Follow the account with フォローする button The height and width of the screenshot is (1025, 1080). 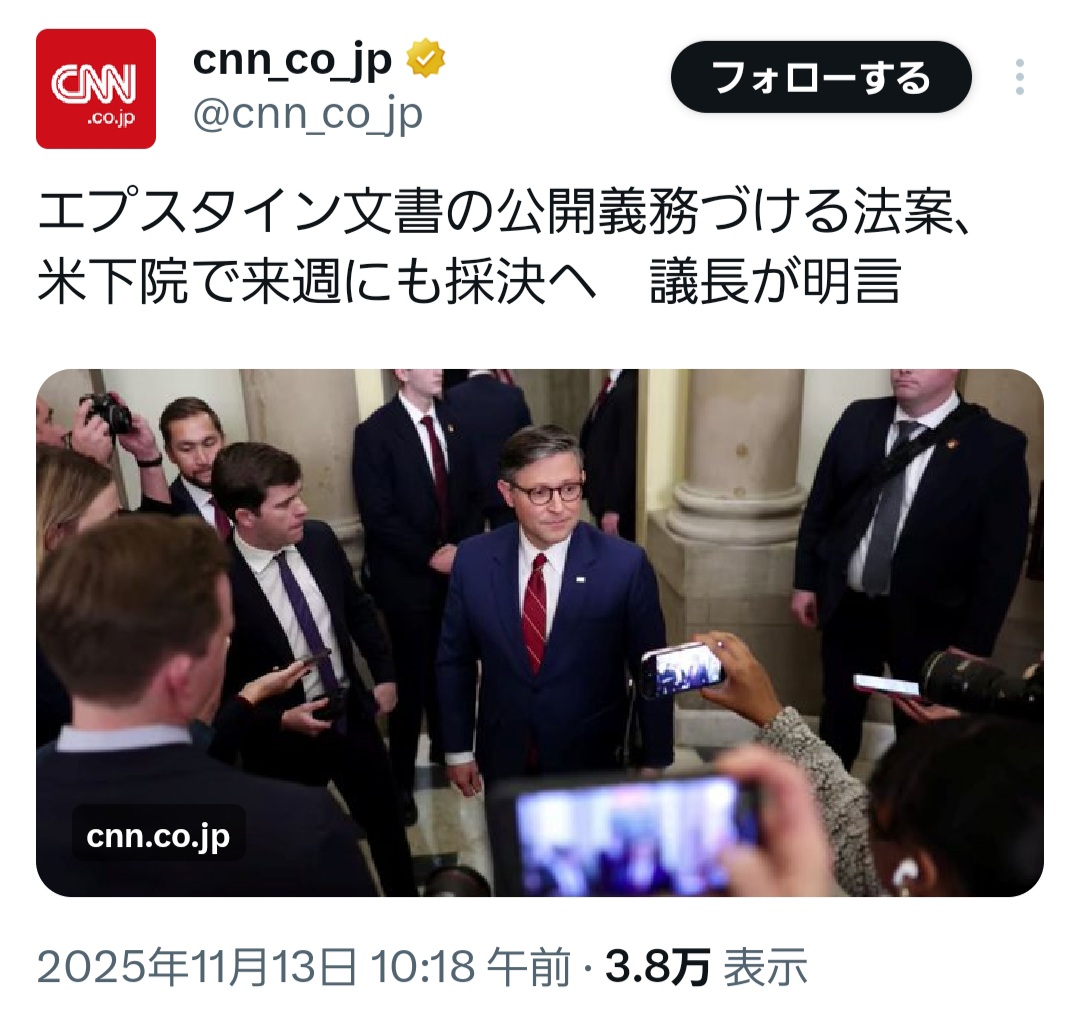click(x=821, y=77)
